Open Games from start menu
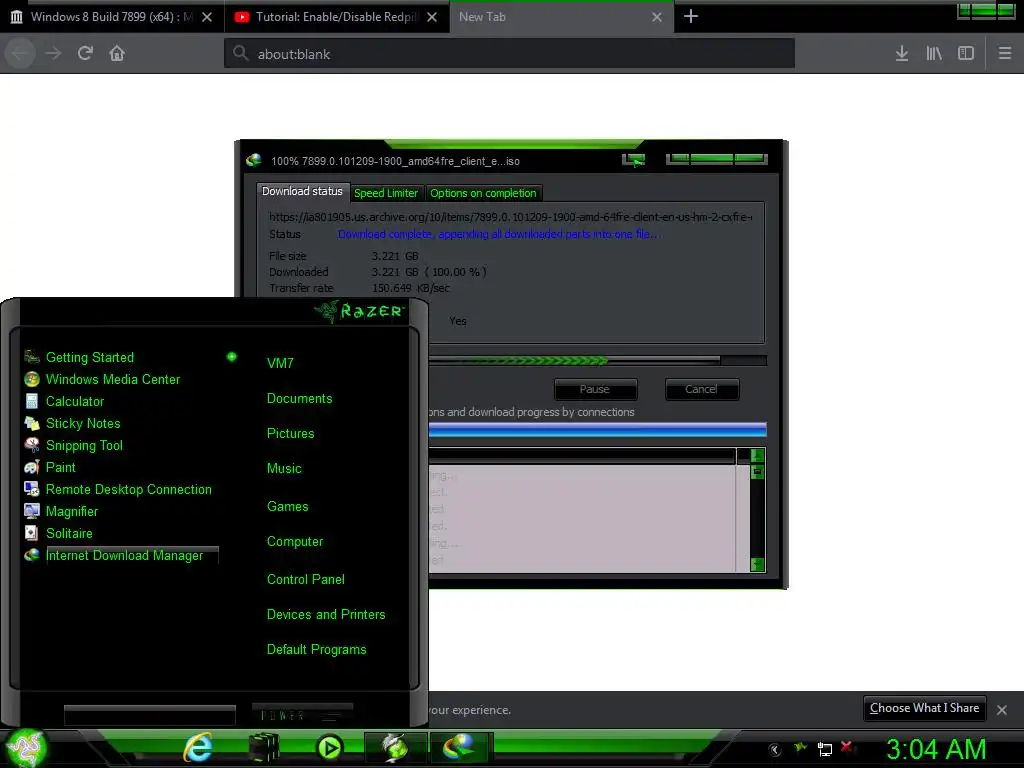The image size is (1024, 768). coord(287,506)
